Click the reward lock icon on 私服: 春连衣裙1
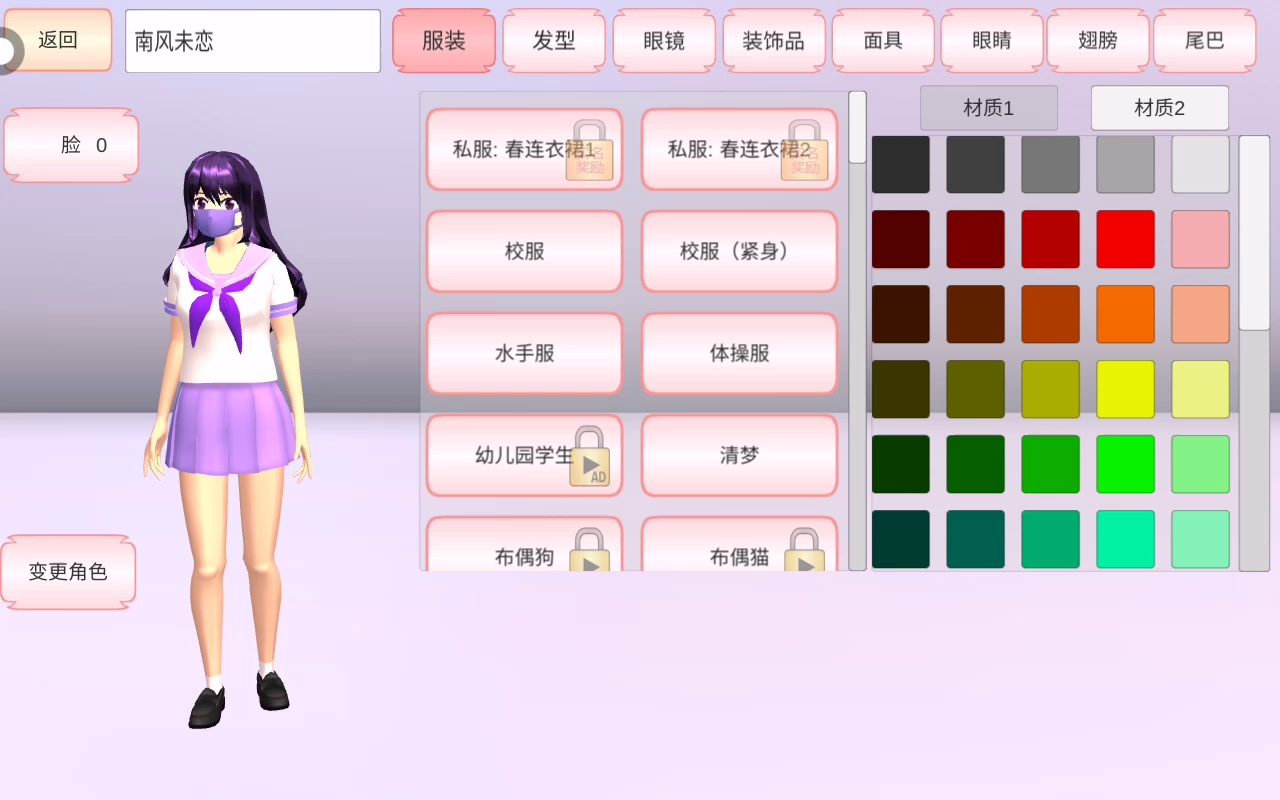The height and width of the screenshot is (800, 1280). 589,151
